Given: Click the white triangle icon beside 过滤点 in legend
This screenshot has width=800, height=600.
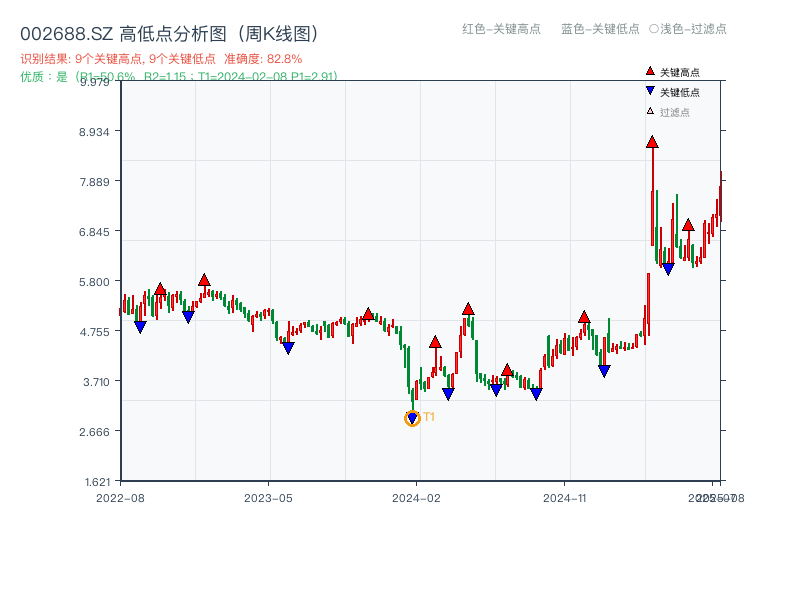Looking at the screenshot, I should click(650, 111).
